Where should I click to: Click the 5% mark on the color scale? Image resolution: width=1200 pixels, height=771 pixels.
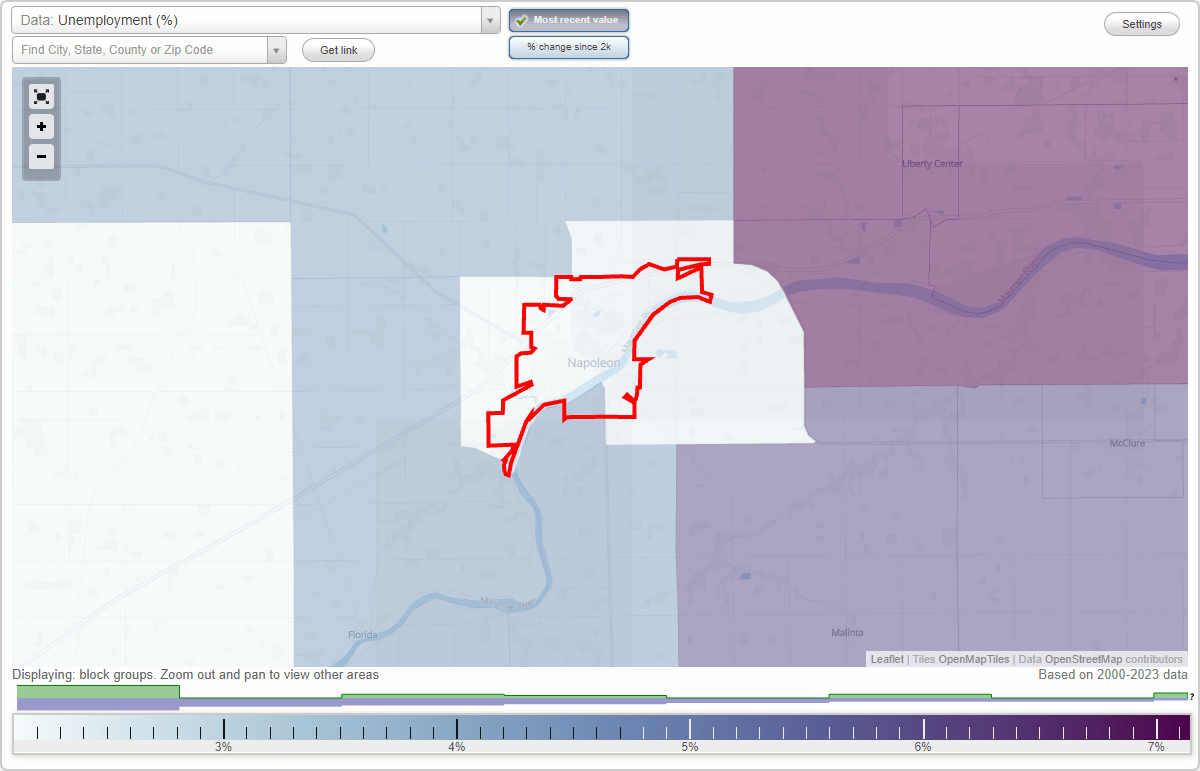pos(690,727)
